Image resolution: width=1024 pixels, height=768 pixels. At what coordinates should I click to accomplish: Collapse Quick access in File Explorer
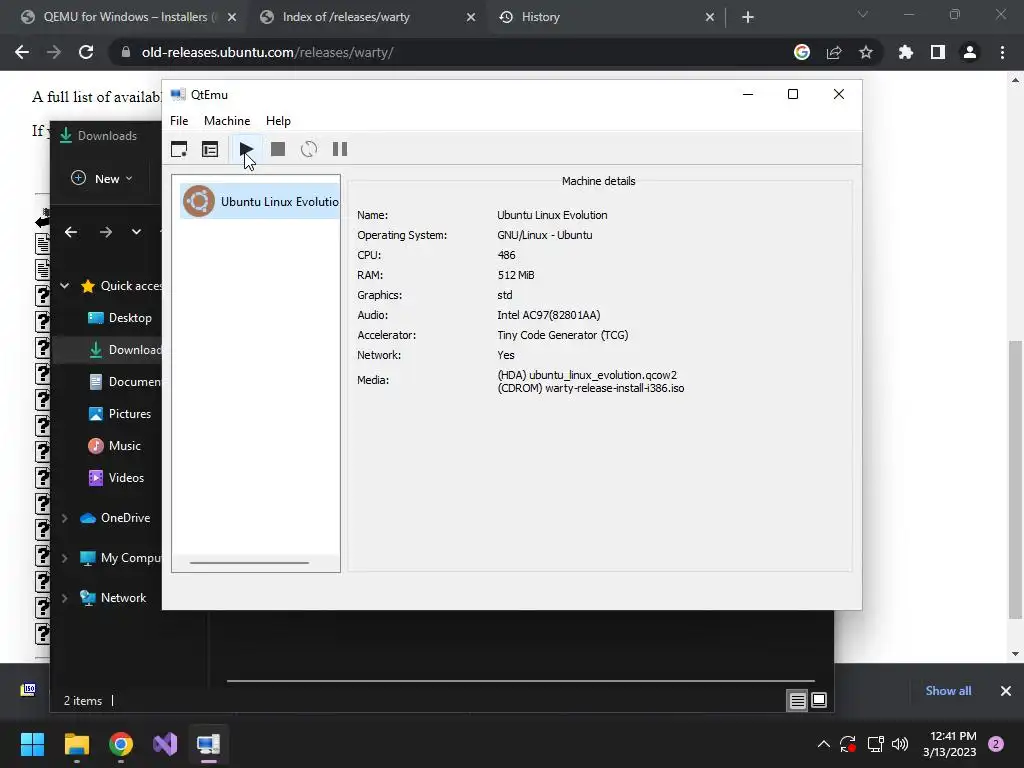point(65,285)
